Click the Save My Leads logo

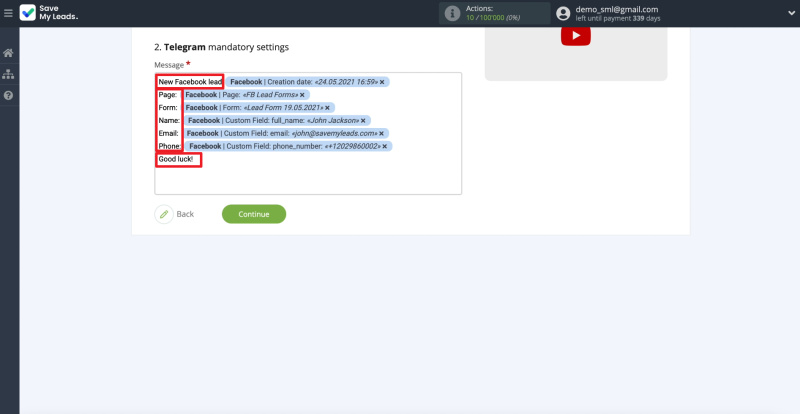click(x=49, y=13)
